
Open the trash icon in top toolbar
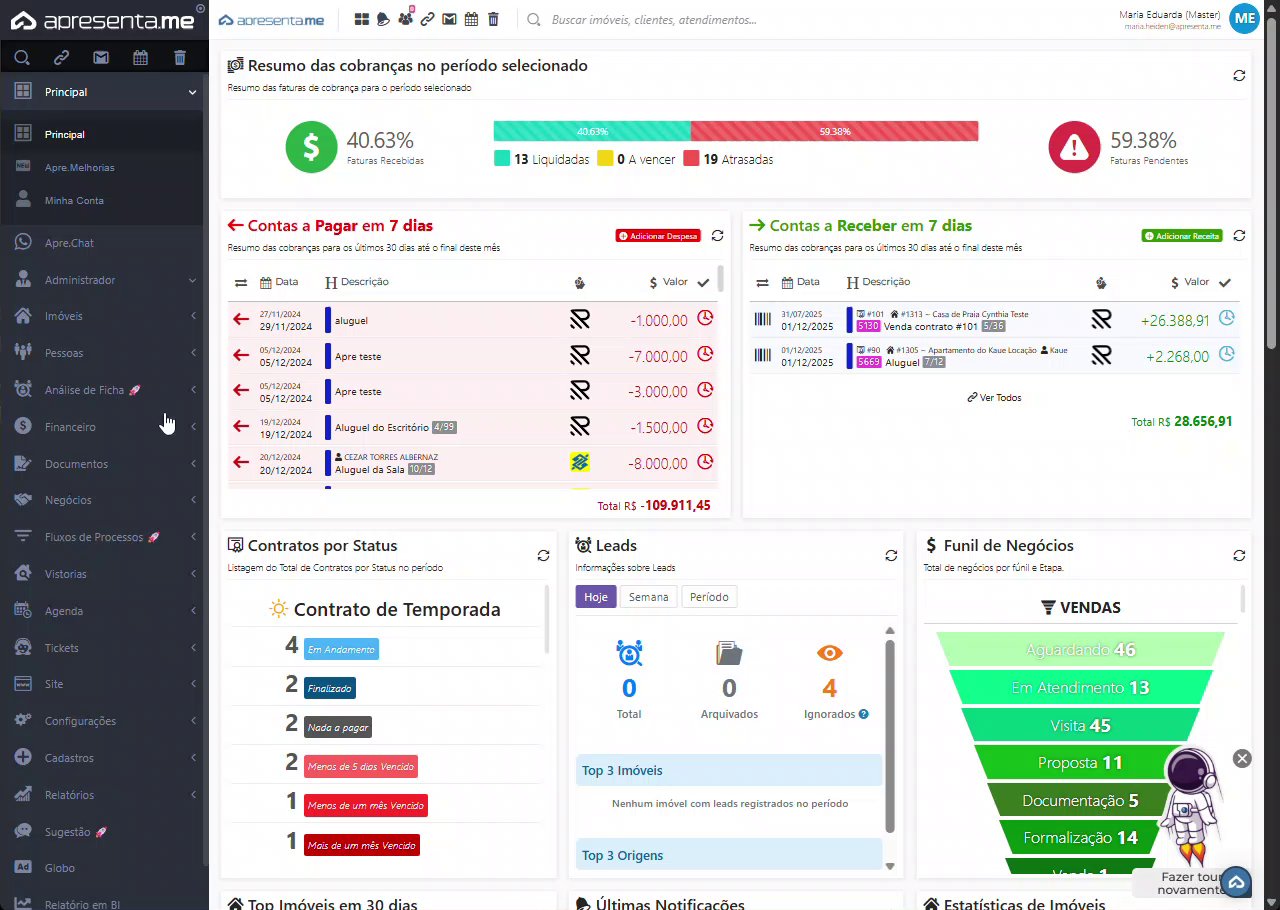(493, 19)
